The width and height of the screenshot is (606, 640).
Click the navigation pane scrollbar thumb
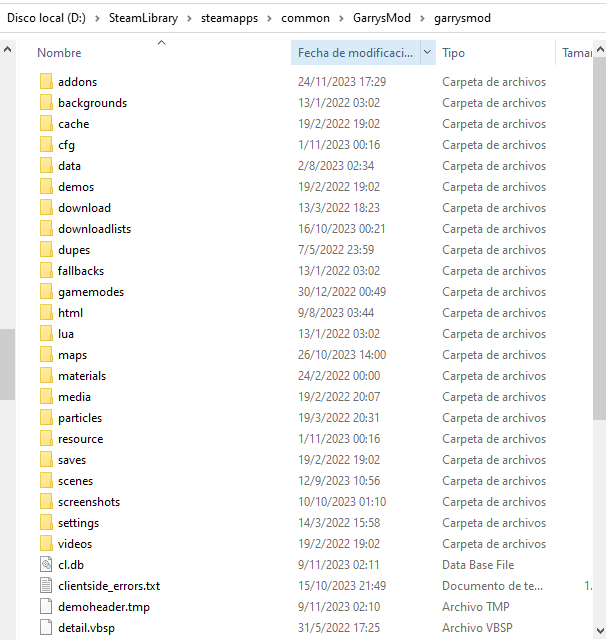(7, 364)
